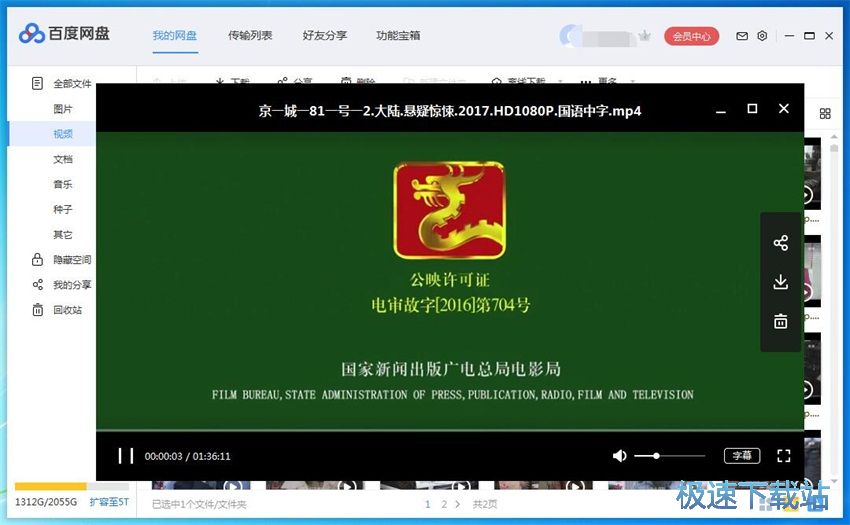The image size is (850, 525).
Task: Click the 隐藏空间 lock icon
Action: click(x=37, y=259)
